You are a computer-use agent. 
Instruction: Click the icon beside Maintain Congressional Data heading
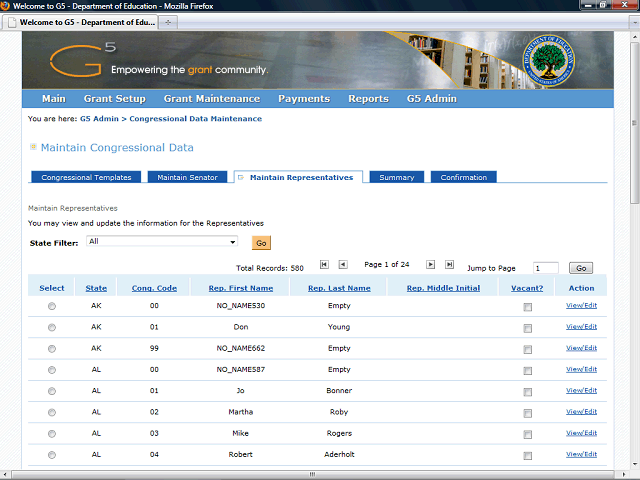coord(33,147)
